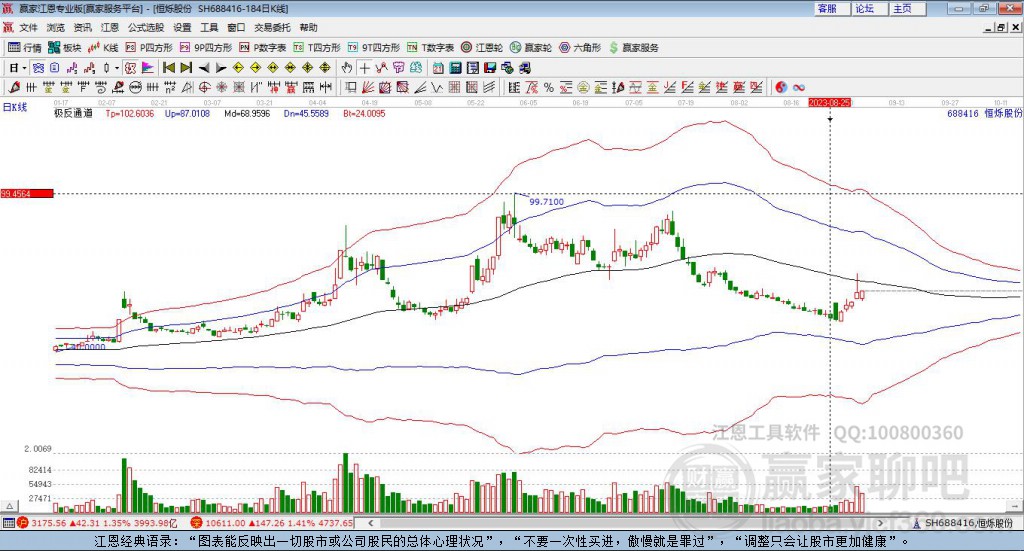Select the zigzag wave line tool
The image size is (1024, 551).
coord(436,87)
